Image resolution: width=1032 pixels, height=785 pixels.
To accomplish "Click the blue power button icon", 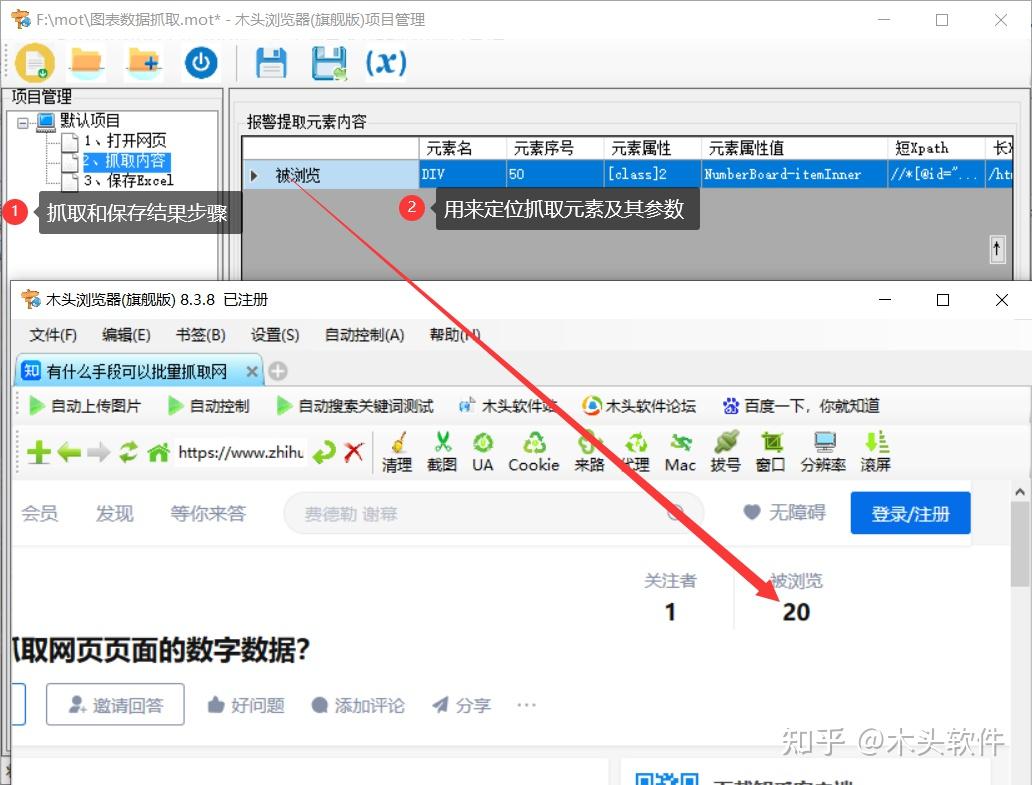I will tap(201, 63).
